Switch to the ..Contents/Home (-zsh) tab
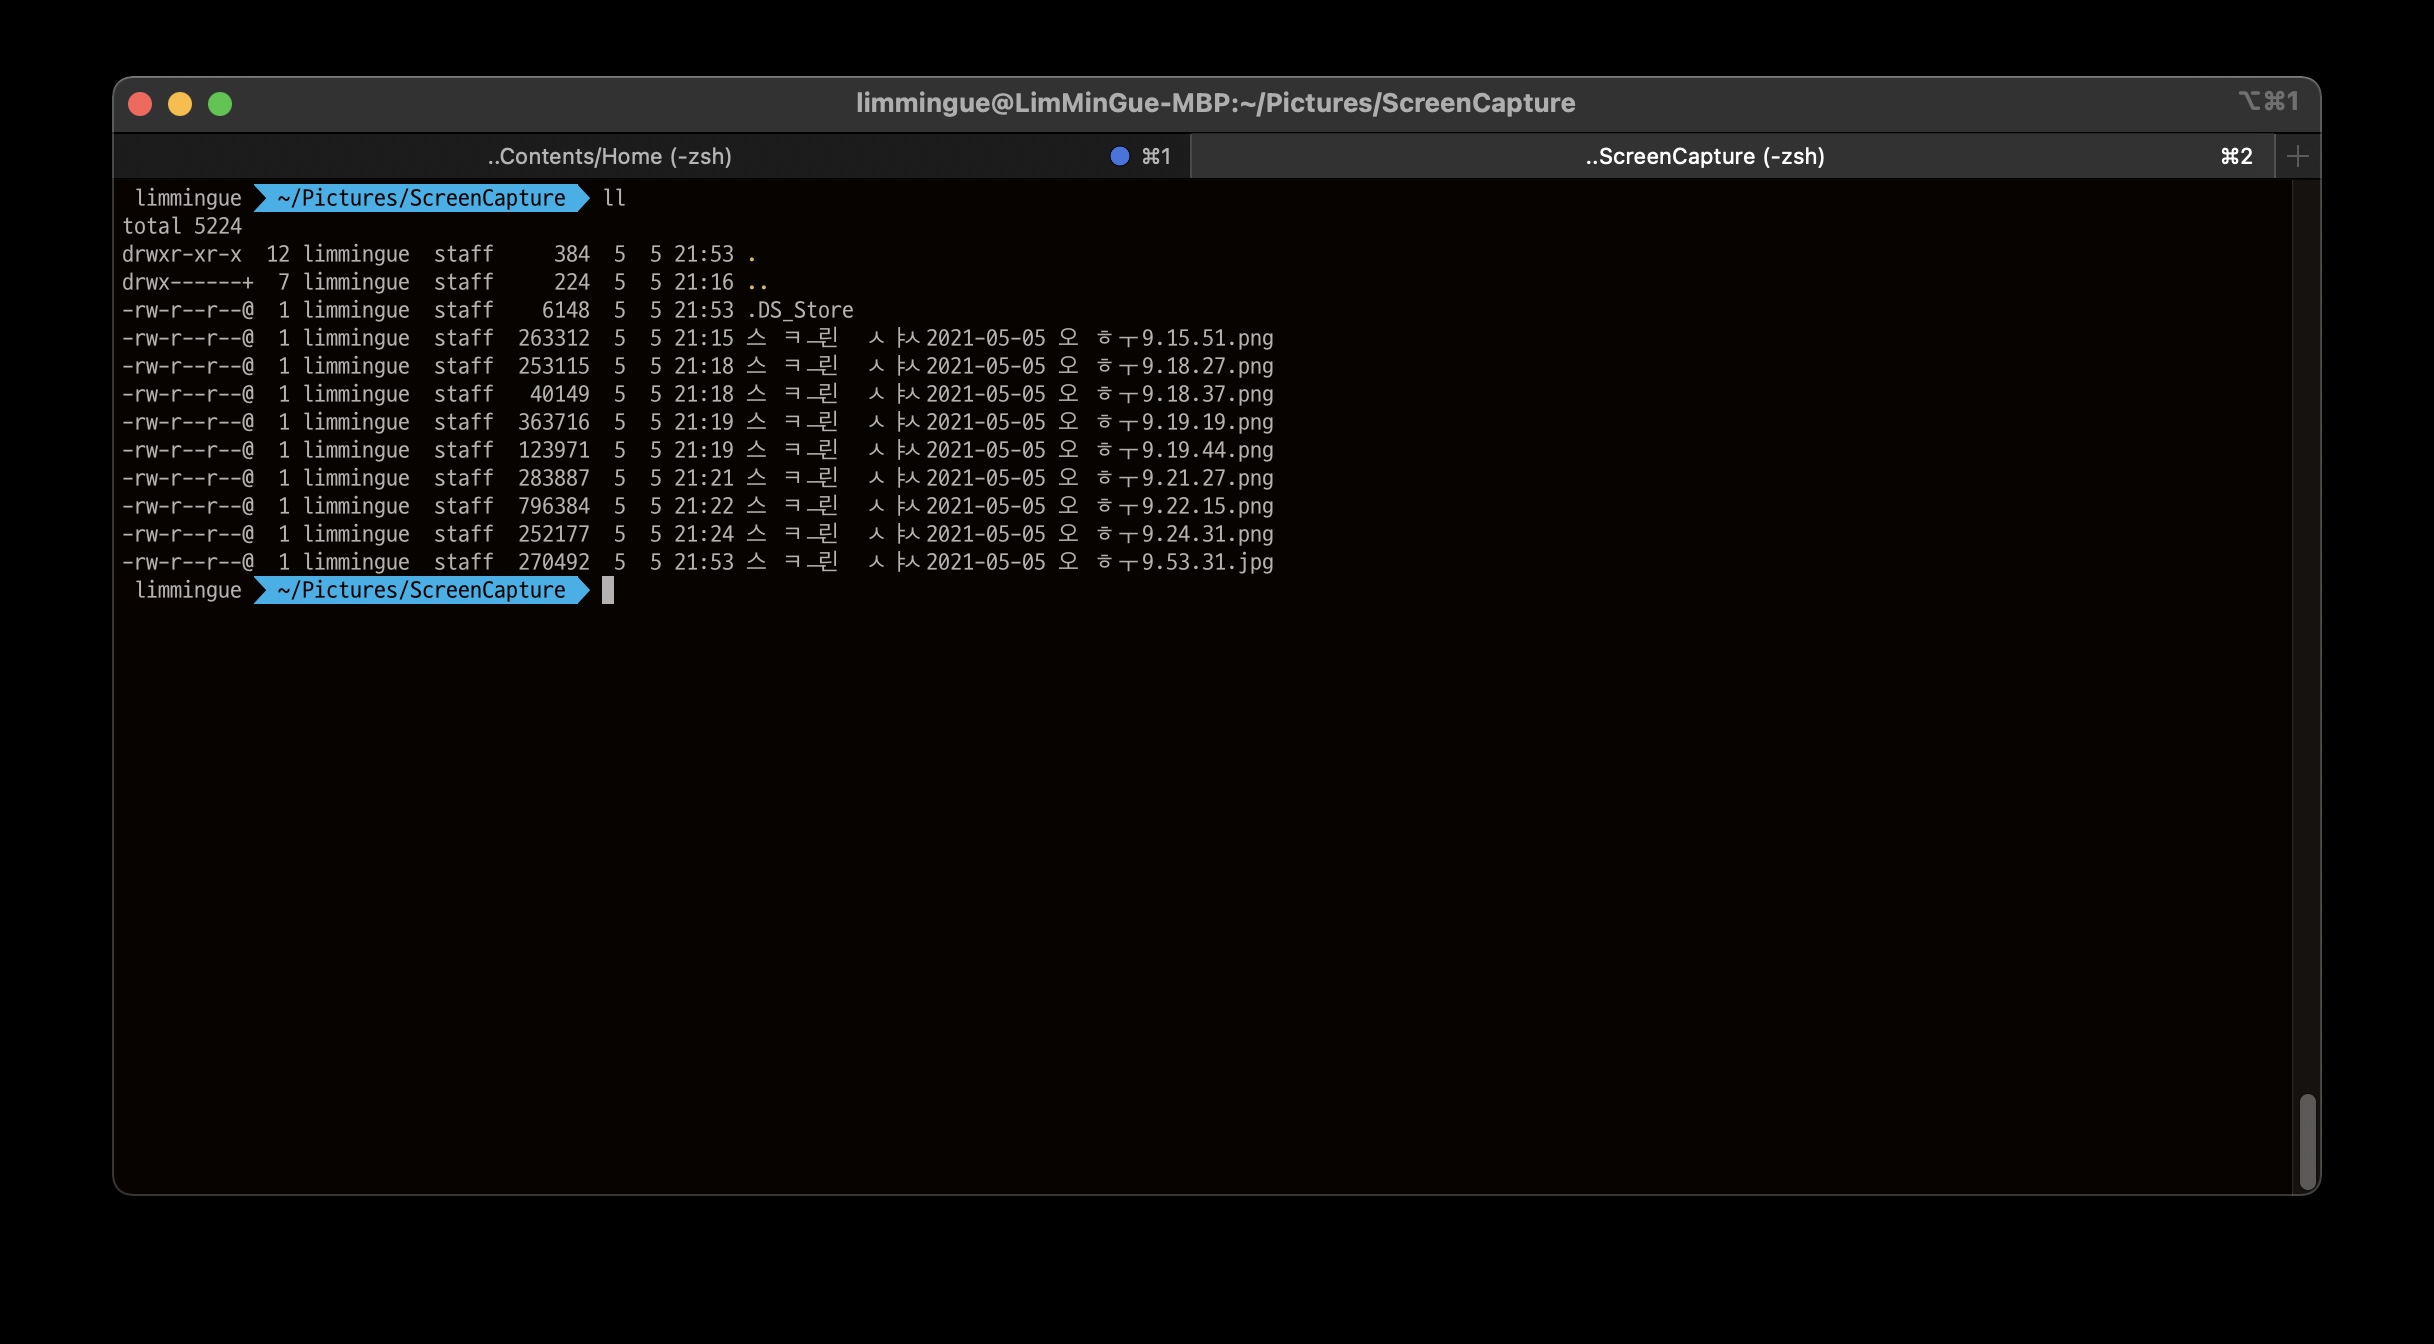The height and width of the screenshot is (1344, 2434). [x=609, y=156]
